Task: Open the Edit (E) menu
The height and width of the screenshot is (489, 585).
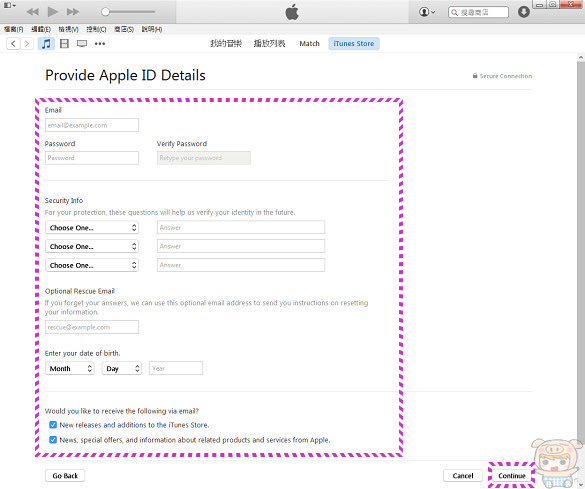Action: (41, 29)
